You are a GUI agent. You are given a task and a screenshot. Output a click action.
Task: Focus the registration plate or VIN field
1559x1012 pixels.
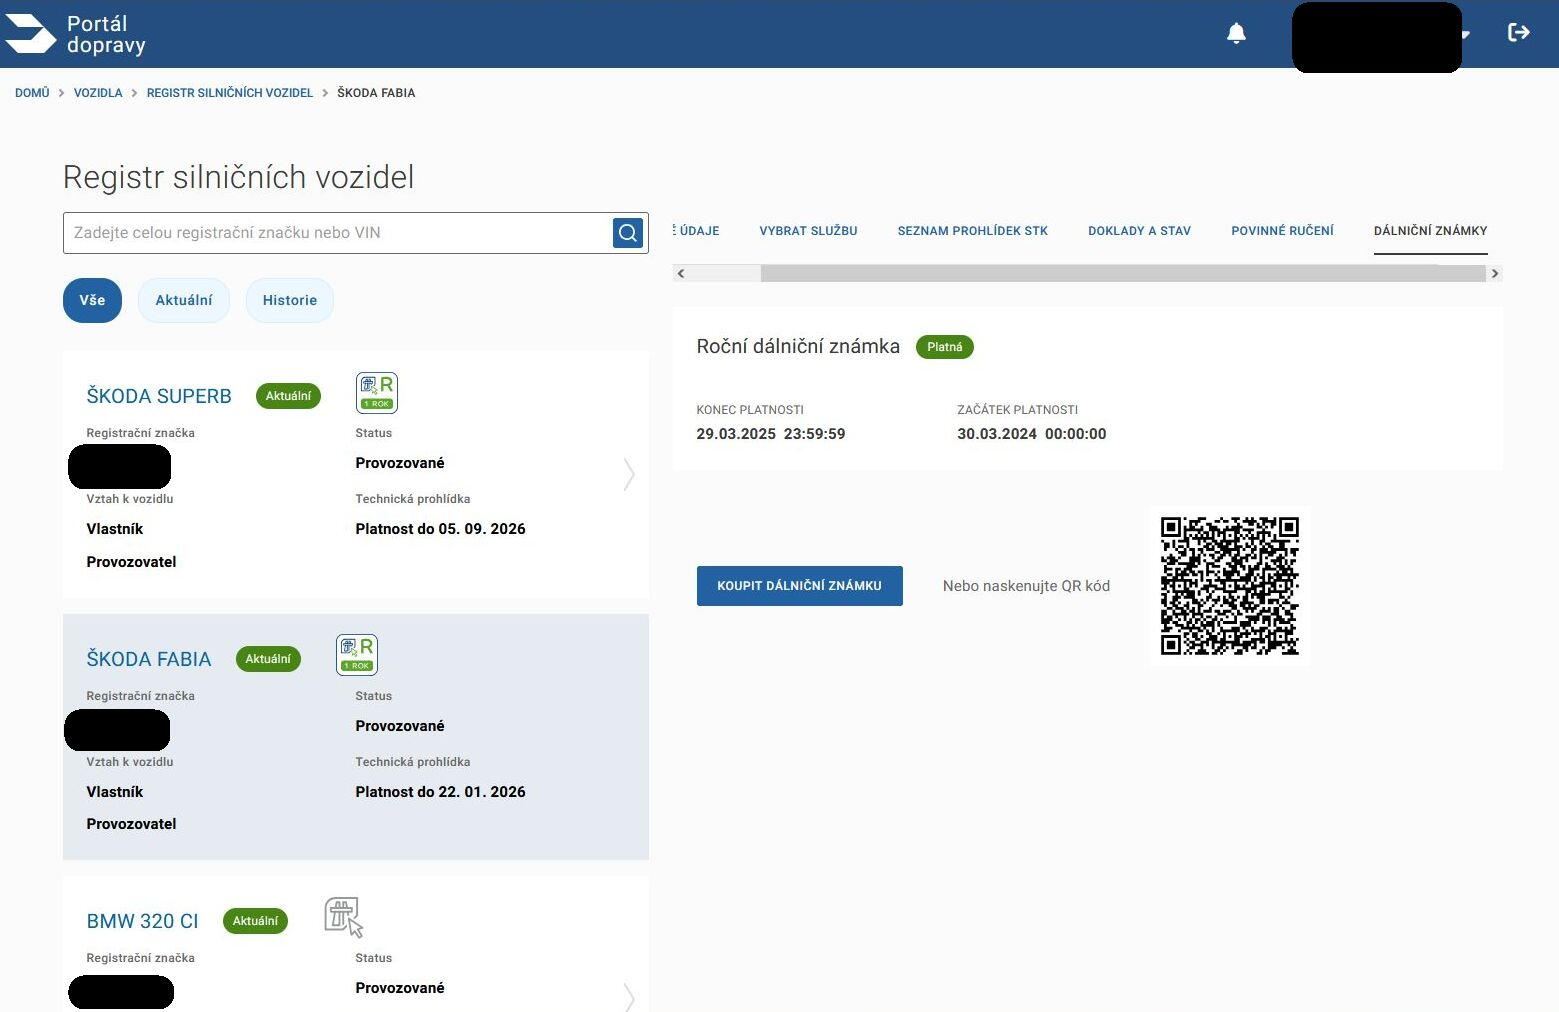(338, 233)
